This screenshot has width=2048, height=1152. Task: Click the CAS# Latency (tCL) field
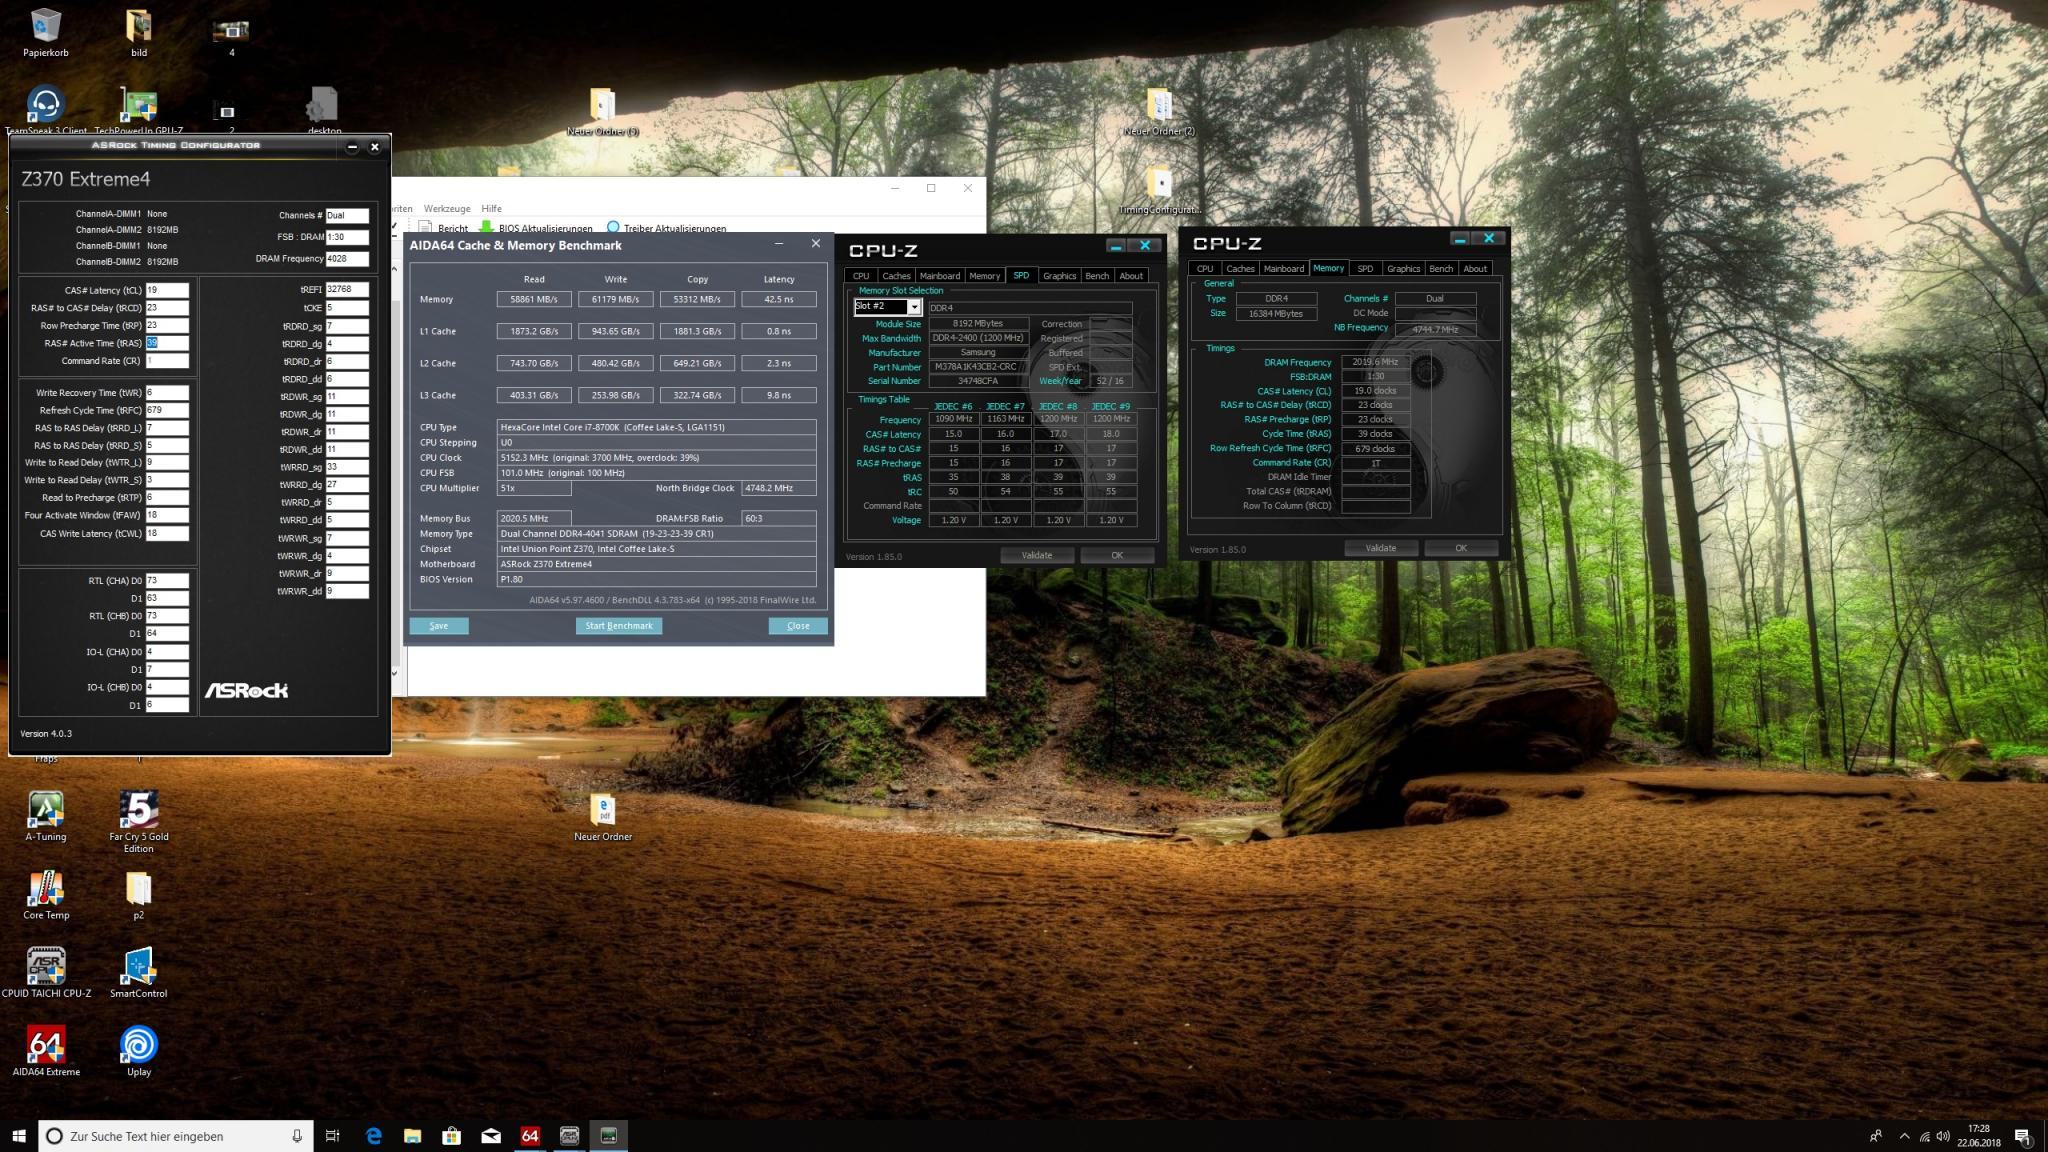167,290
